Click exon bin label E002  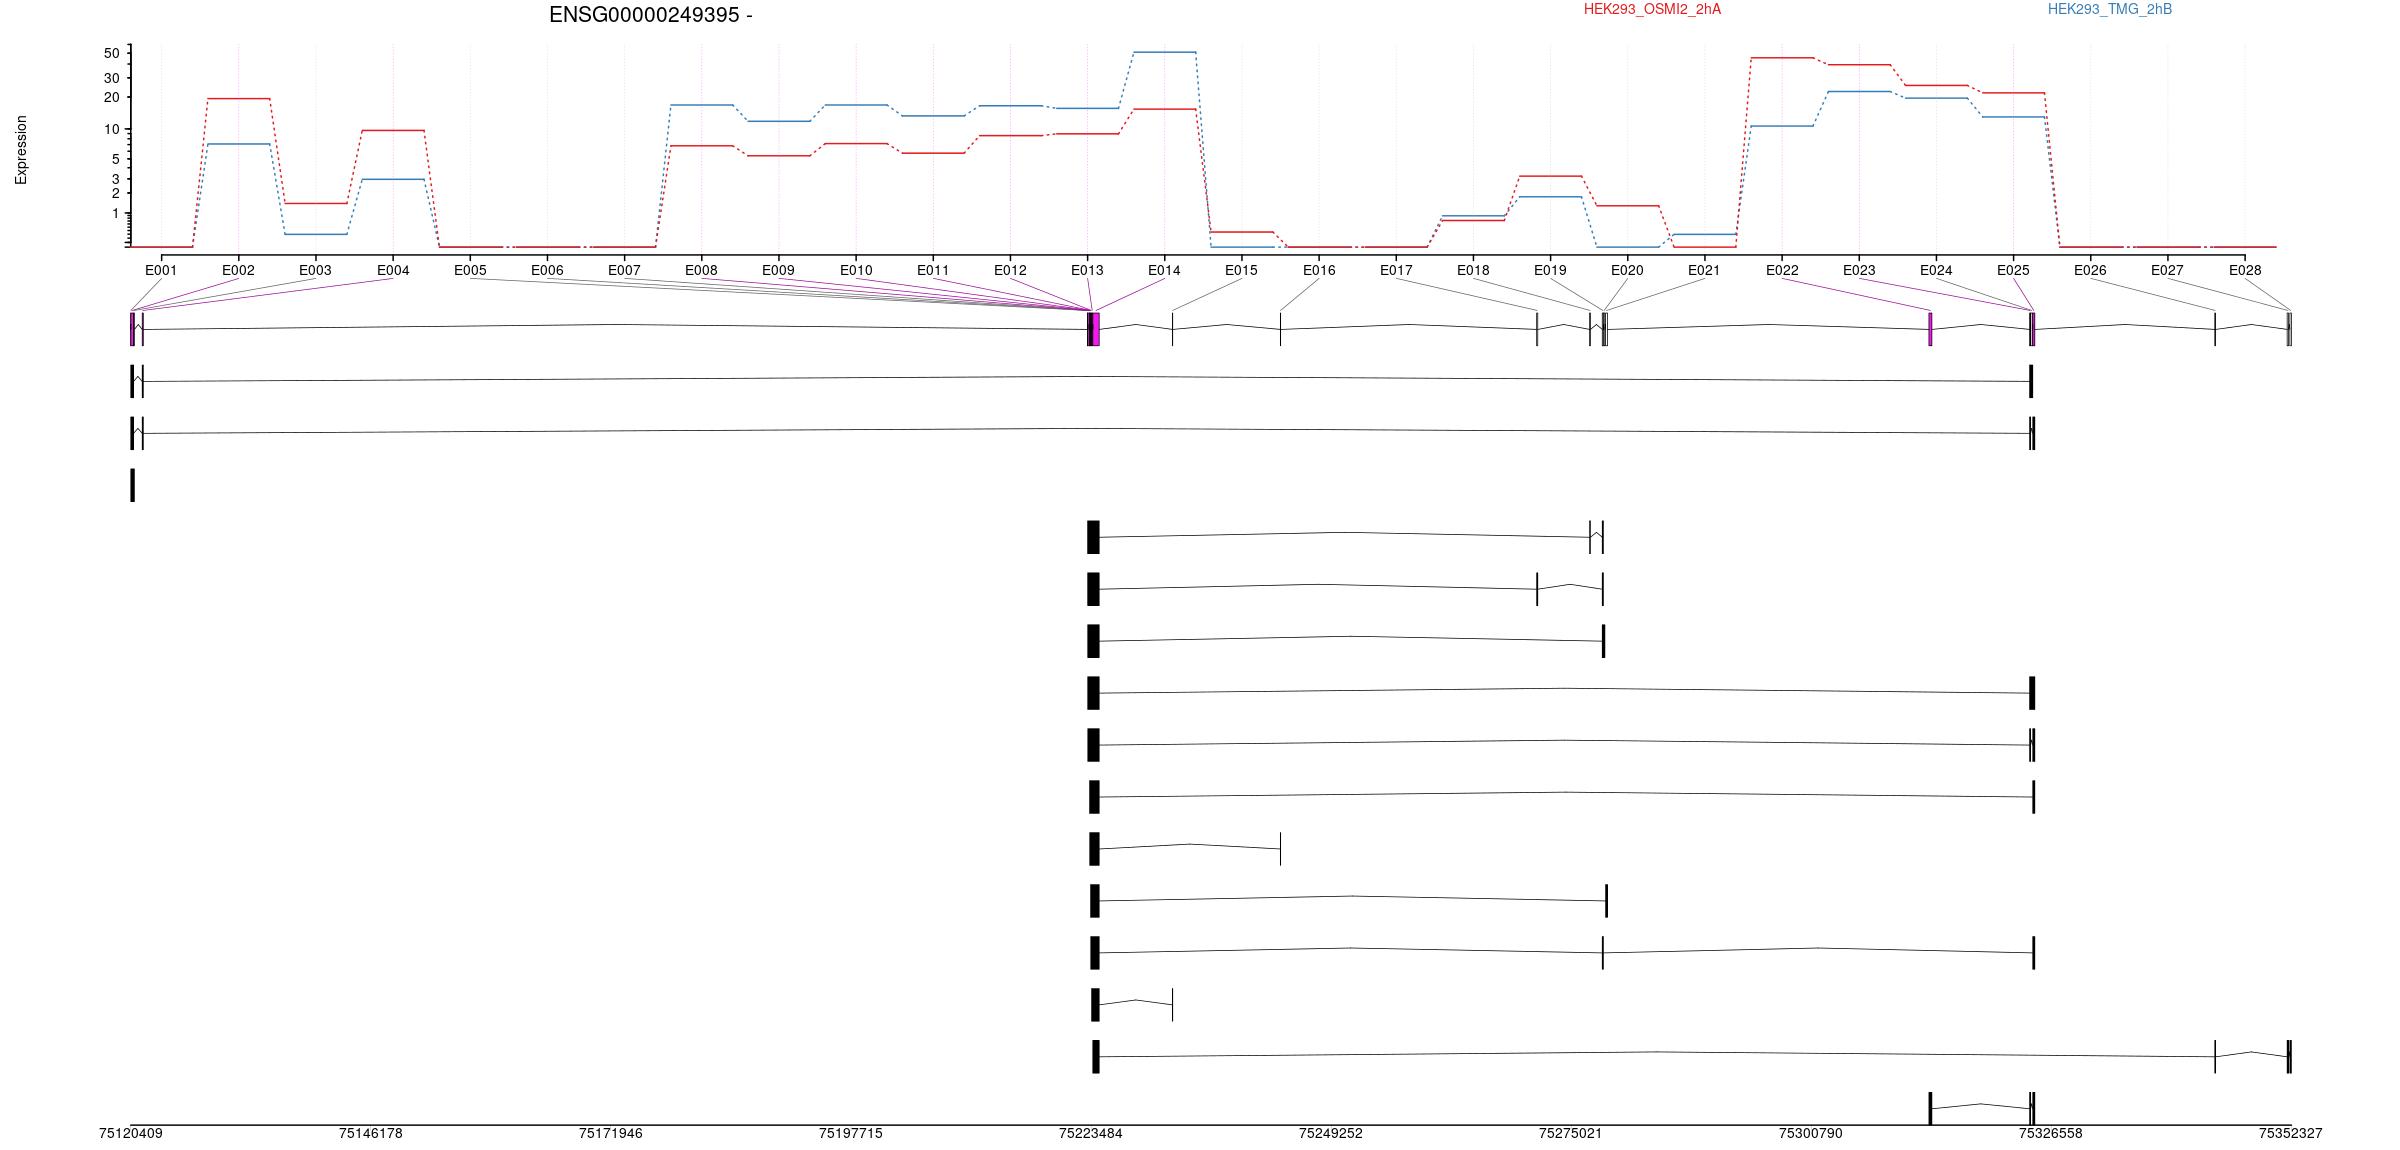[x=238, y=270]
